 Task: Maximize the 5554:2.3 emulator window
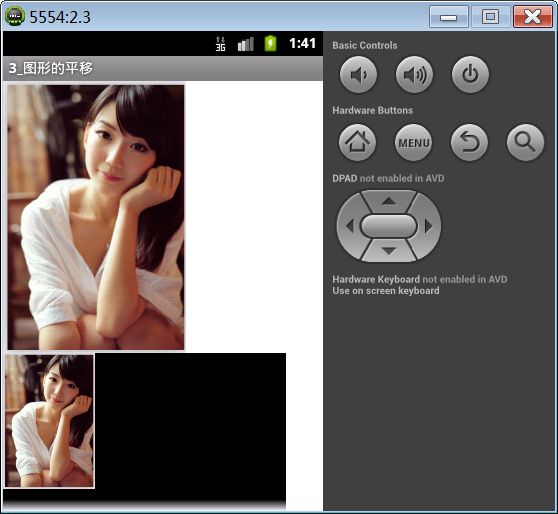pyautogui.click(x=490, y=16)
